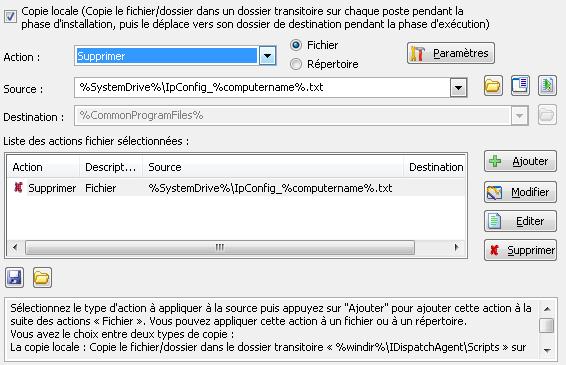
Task: Click the Destination column header in list
Action: [x=435, y=167]
